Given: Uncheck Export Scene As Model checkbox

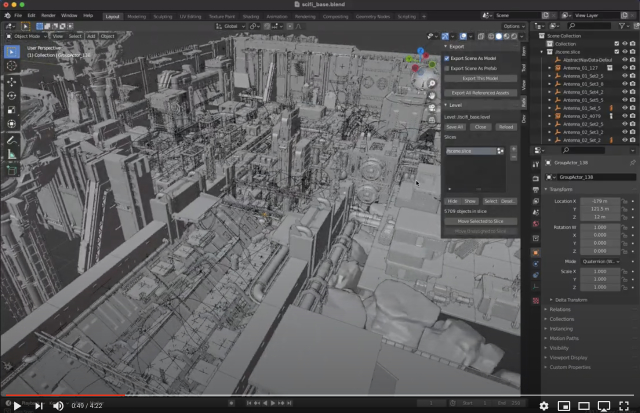Looking at the screenshot, I should (x=447, y=58).
